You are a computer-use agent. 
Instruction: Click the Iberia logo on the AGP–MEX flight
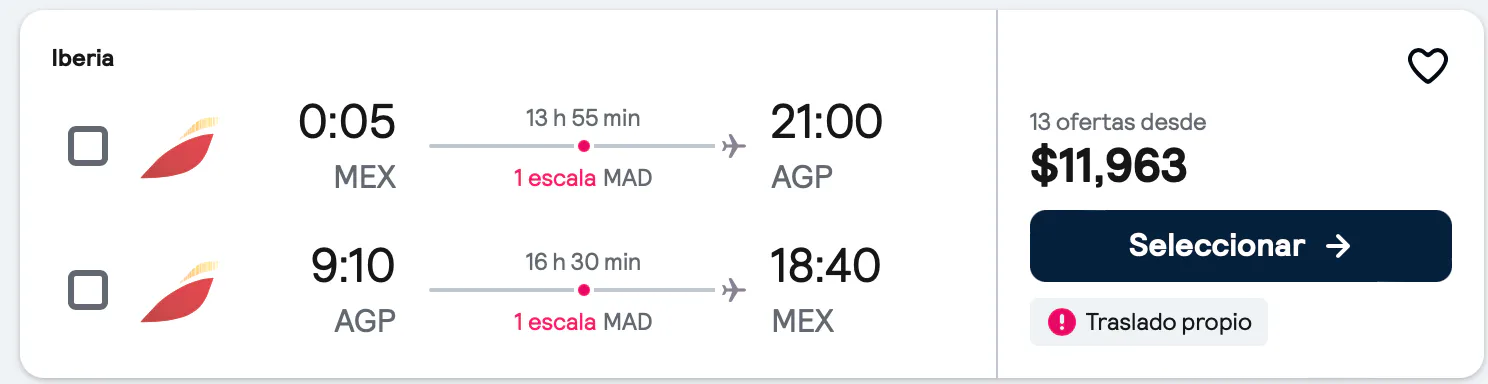[x=179, y=292]
